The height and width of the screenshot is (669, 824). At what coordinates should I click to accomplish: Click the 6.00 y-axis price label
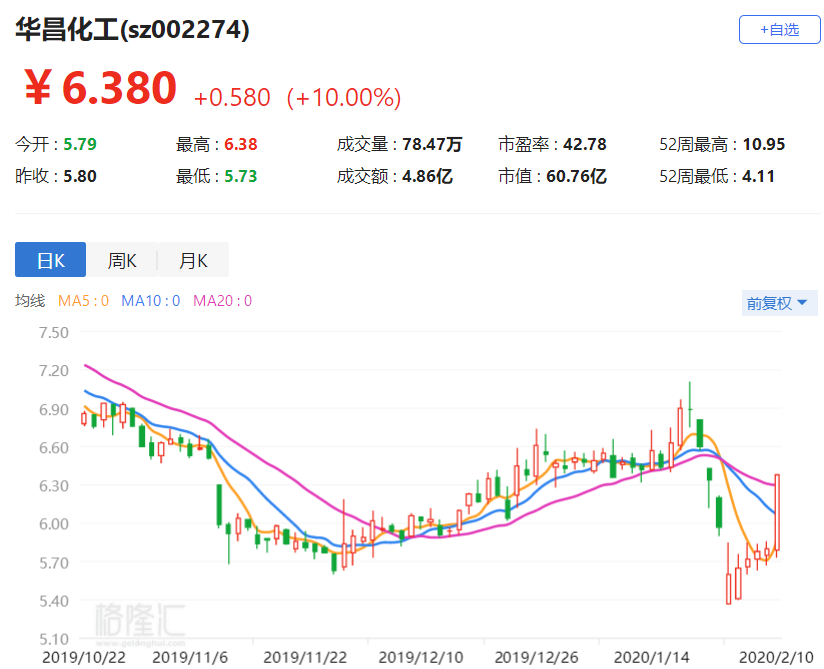54,524
